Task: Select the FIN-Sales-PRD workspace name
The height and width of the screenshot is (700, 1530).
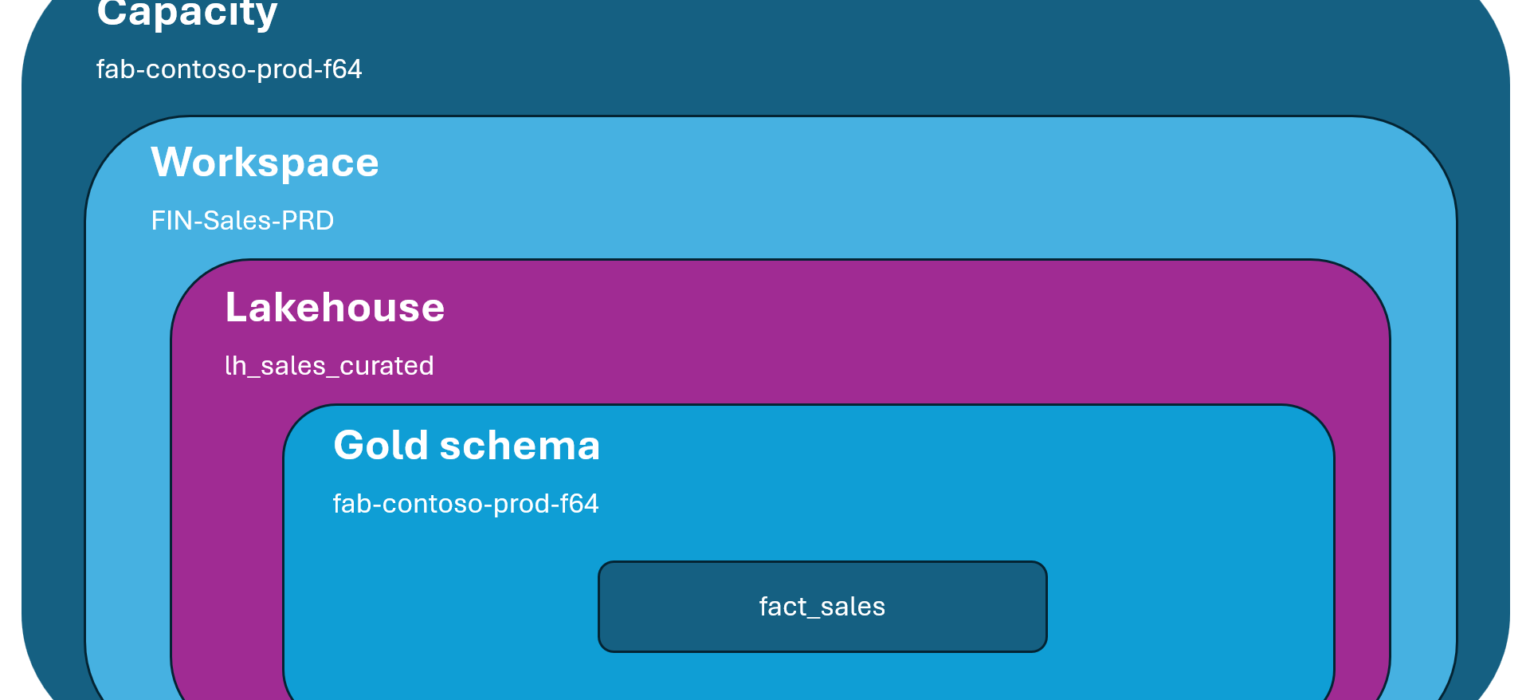Action: pyautogui.click(x=242, y=220)
